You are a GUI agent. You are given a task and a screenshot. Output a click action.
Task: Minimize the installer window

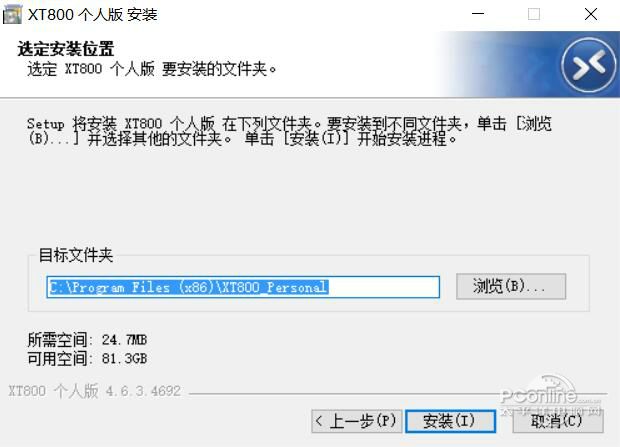point(478,14)
